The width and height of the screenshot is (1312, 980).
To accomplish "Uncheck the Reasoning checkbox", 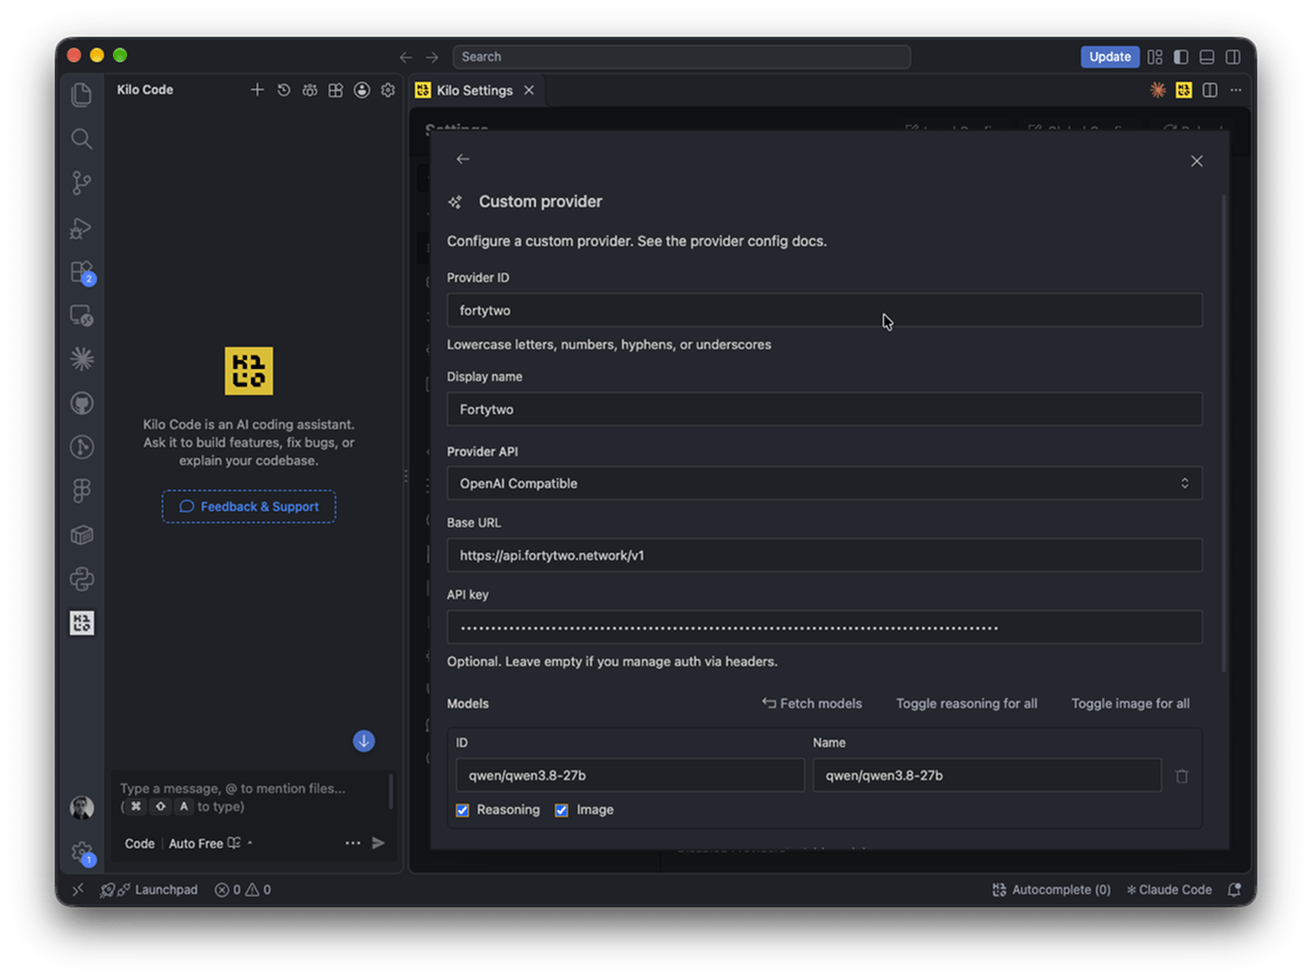I will pyautogui.click(x=463, y=810).
